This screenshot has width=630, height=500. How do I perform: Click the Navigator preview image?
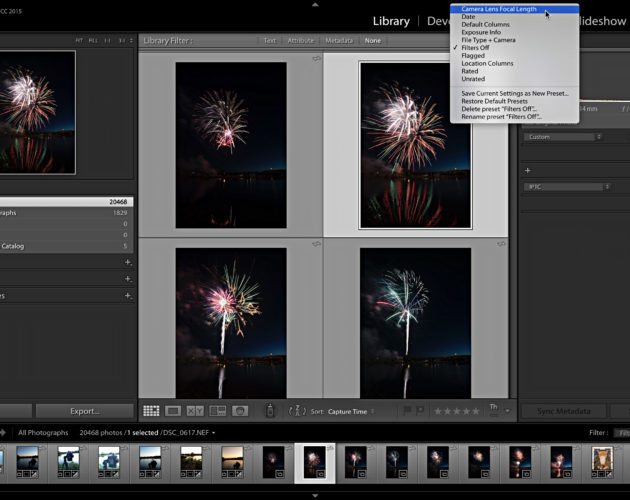coord(37,112)
